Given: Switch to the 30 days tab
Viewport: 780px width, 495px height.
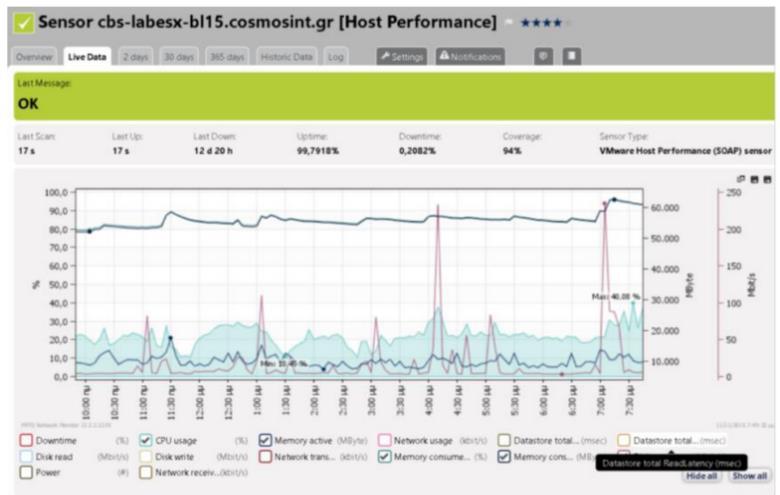Looking at the screenshot, I should [179, 57].
